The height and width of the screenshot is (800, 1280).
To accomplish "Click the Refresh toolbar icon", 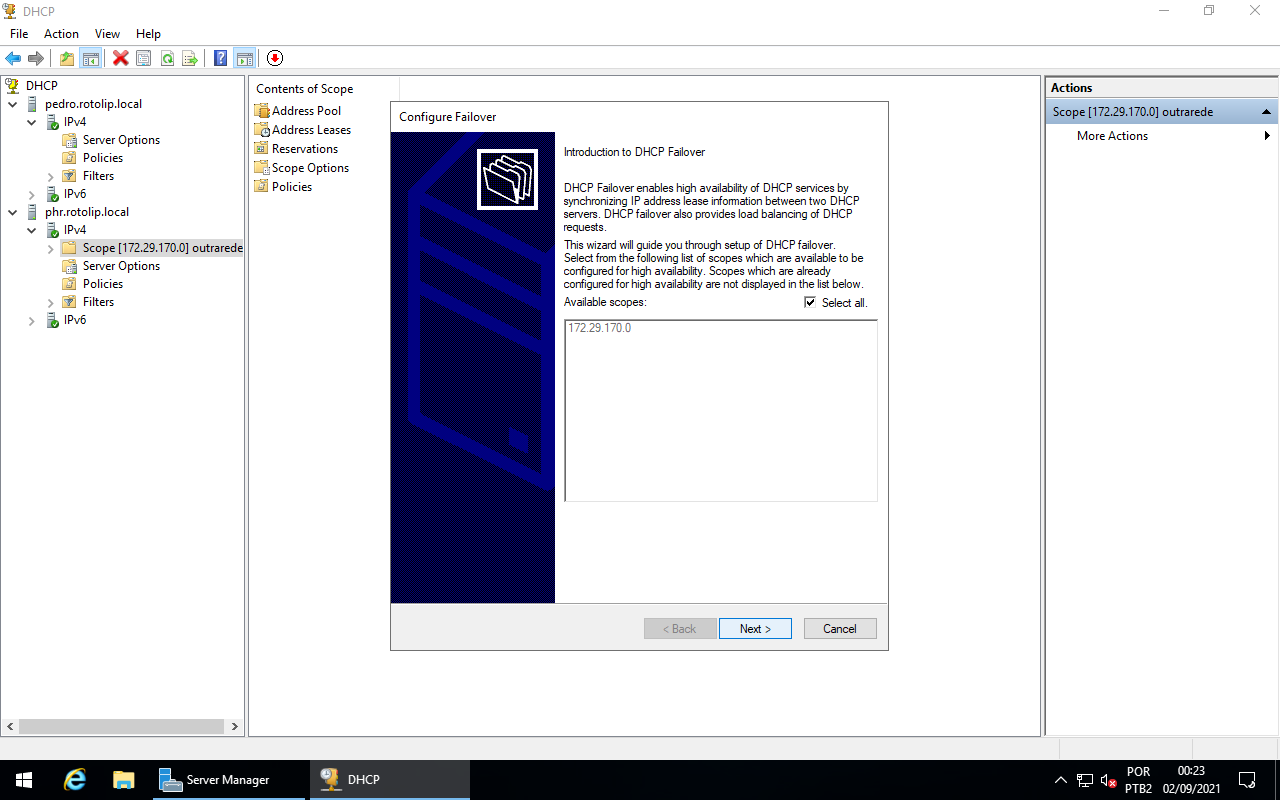I will point(167,58).
